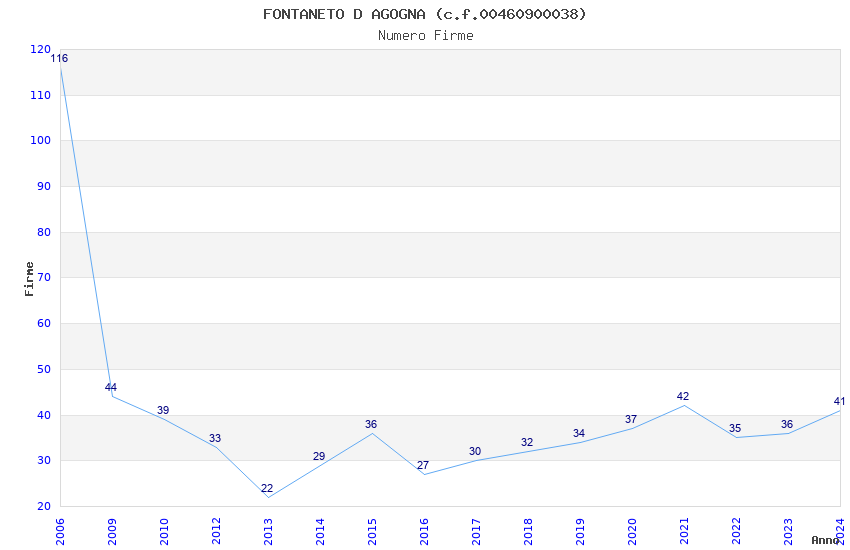Click x-axis year 2009
Image resolution: width=850 pixels, height=550 pixels.
[x=112, y=531]
